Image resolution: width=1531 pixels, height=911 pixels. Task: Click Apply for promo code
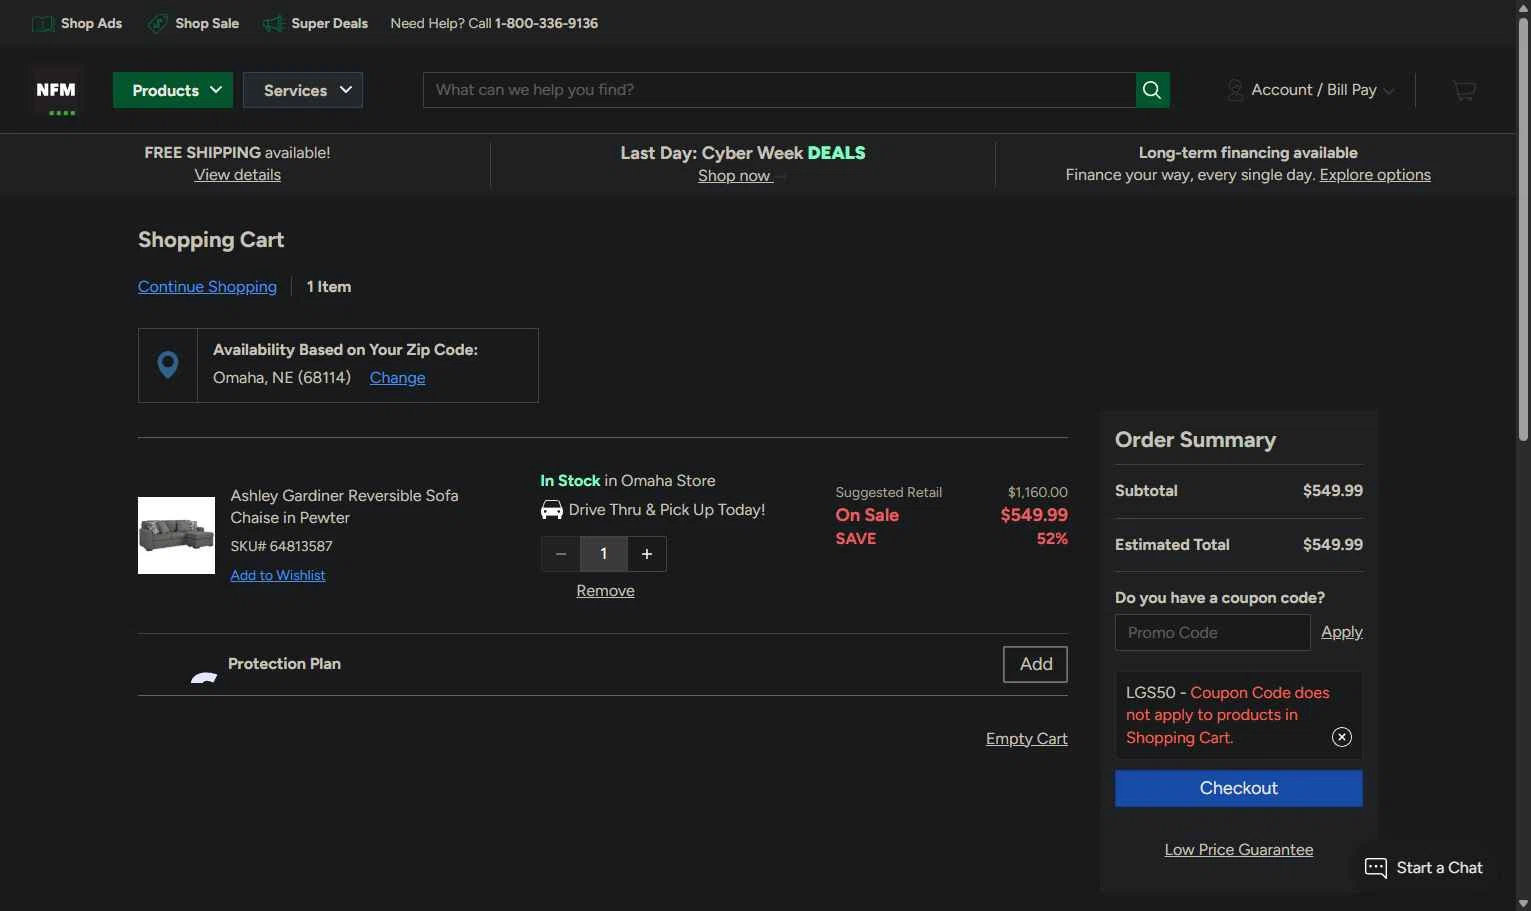click(x=1341, y=632)
